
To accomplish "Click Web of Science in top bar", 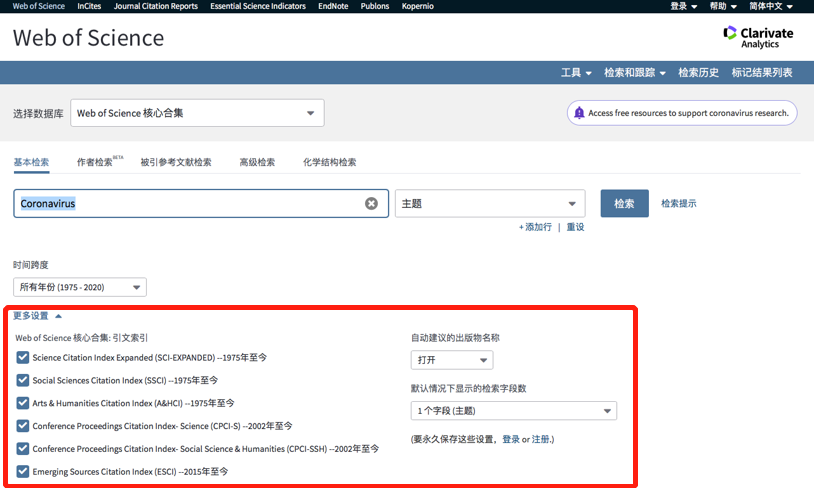I will [38, 6].
